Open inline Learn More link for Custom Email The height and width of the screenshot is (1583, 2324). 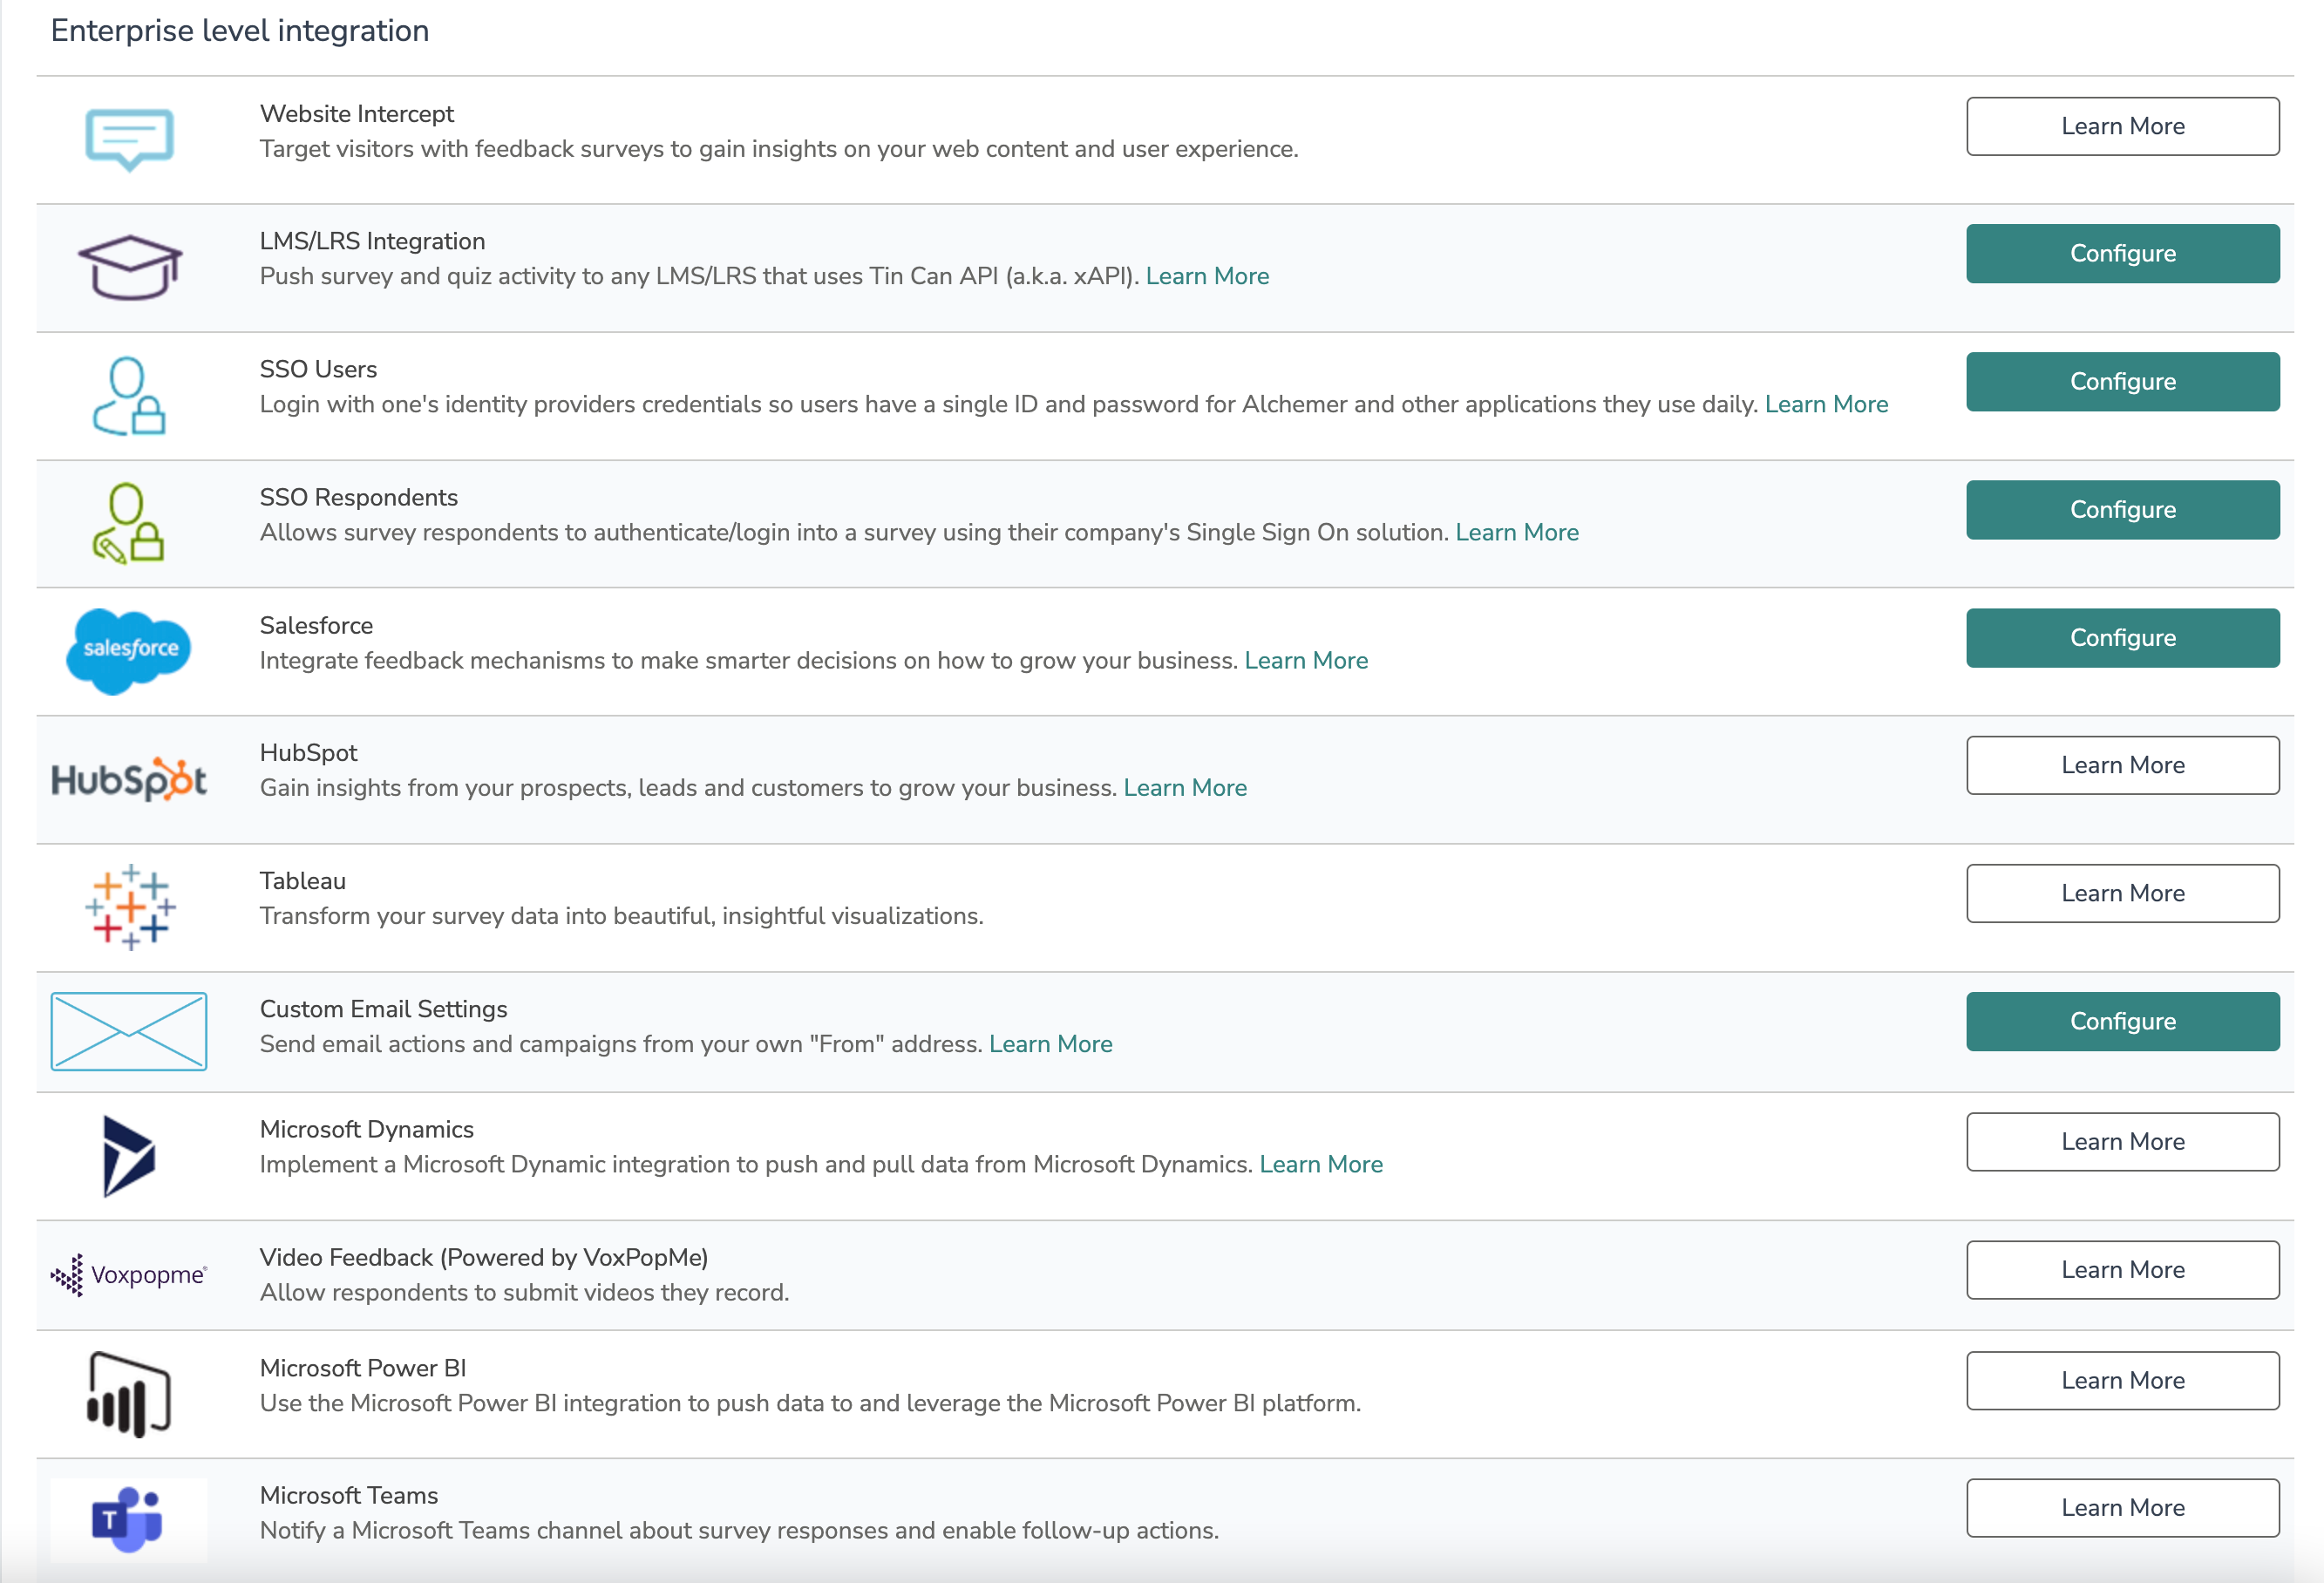(x=1051, y=1044)
